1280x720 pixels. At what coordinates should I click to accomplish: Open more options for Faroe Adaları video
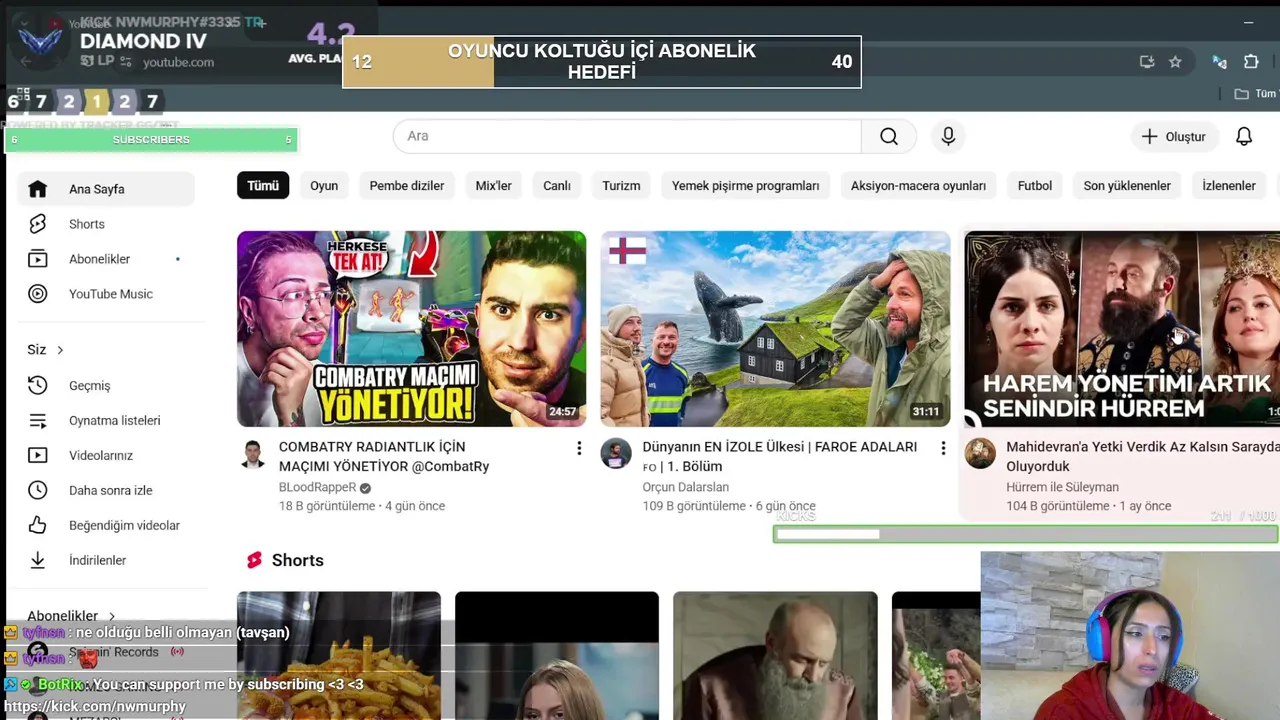tap(942, 449)
